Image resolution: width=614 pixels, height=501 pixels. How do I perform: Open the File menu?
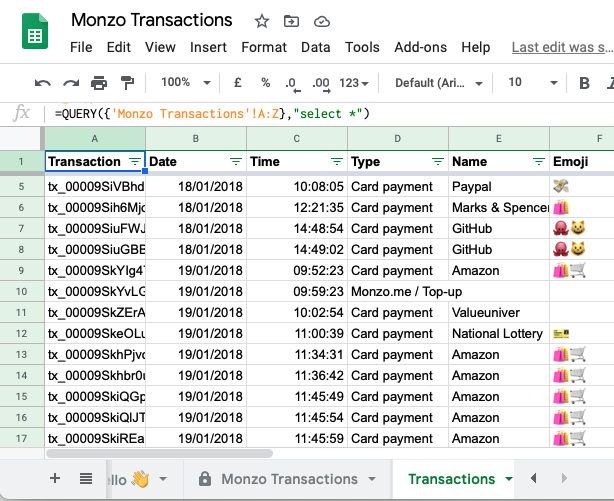81,47
